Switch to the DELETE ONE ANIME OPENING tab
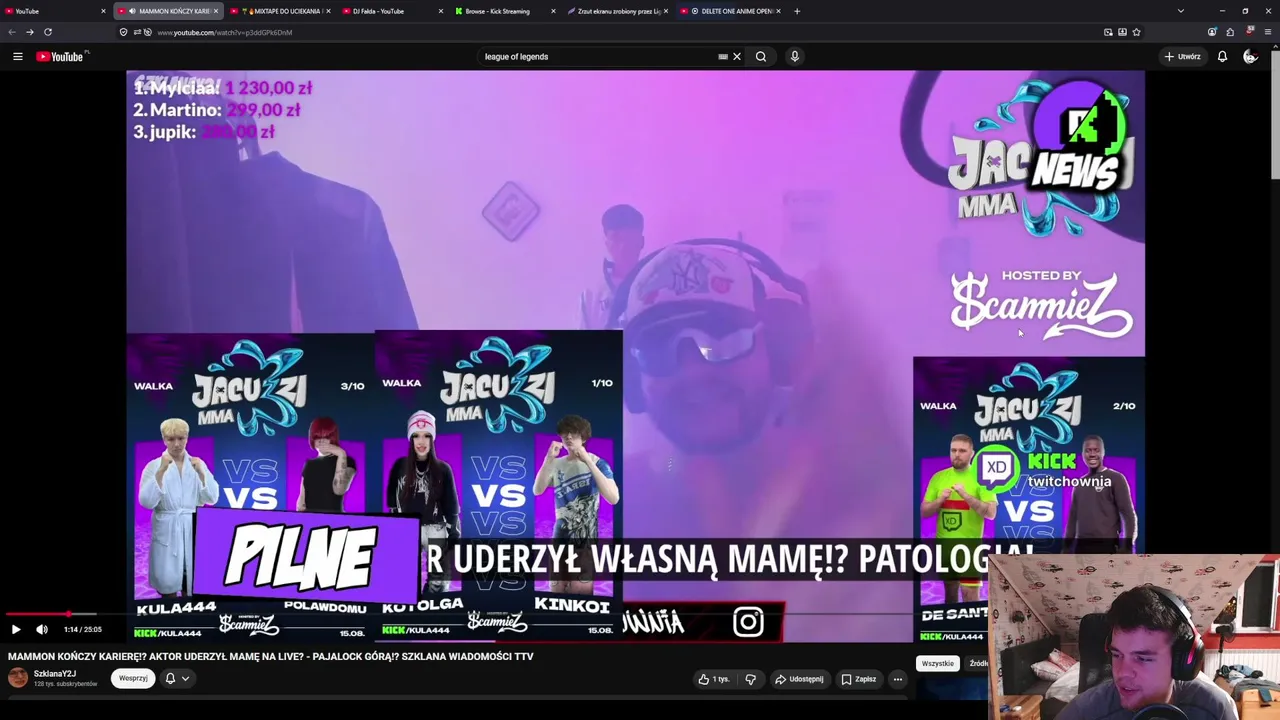 tap(730, 11)
